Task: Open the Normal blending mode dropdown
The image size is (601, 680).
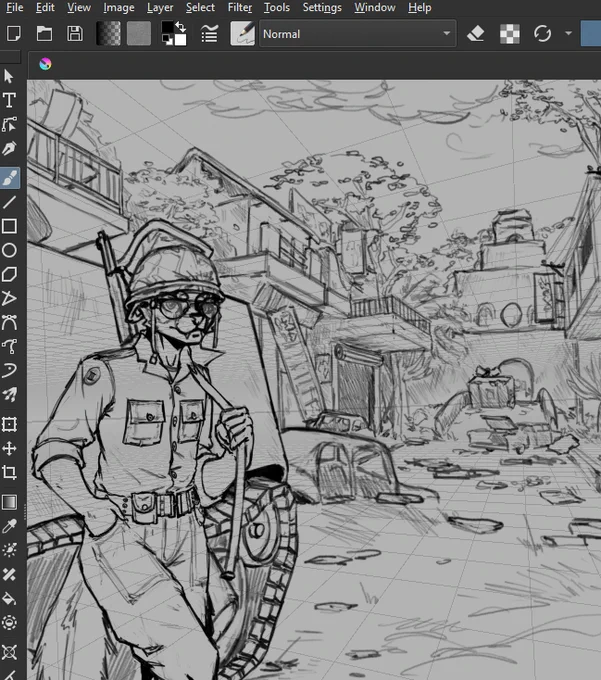Action: tap(358, 34)
